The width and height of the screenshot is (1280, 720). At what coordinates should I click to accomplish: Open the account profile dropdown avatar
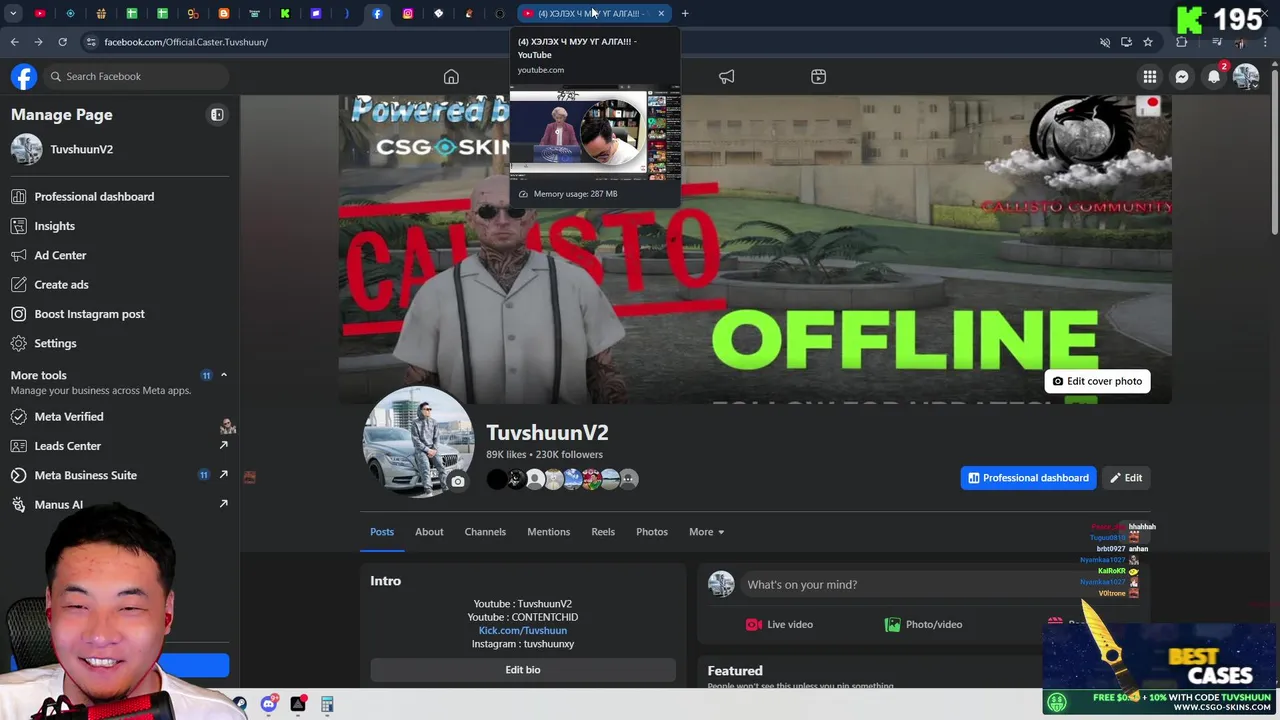pos(1246,77)
